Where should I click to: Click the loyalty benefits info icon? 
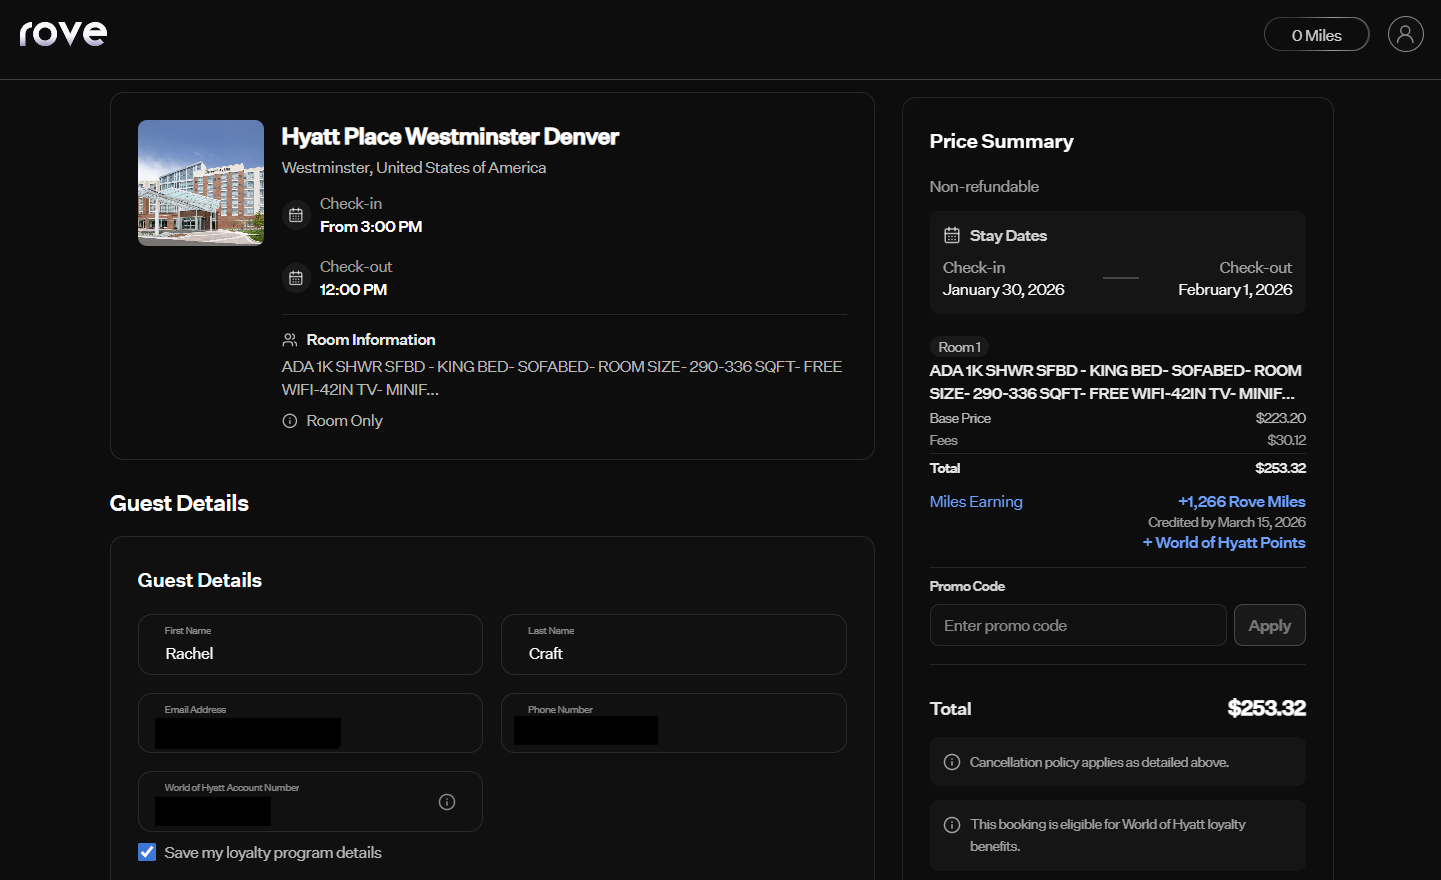point(951,824)
